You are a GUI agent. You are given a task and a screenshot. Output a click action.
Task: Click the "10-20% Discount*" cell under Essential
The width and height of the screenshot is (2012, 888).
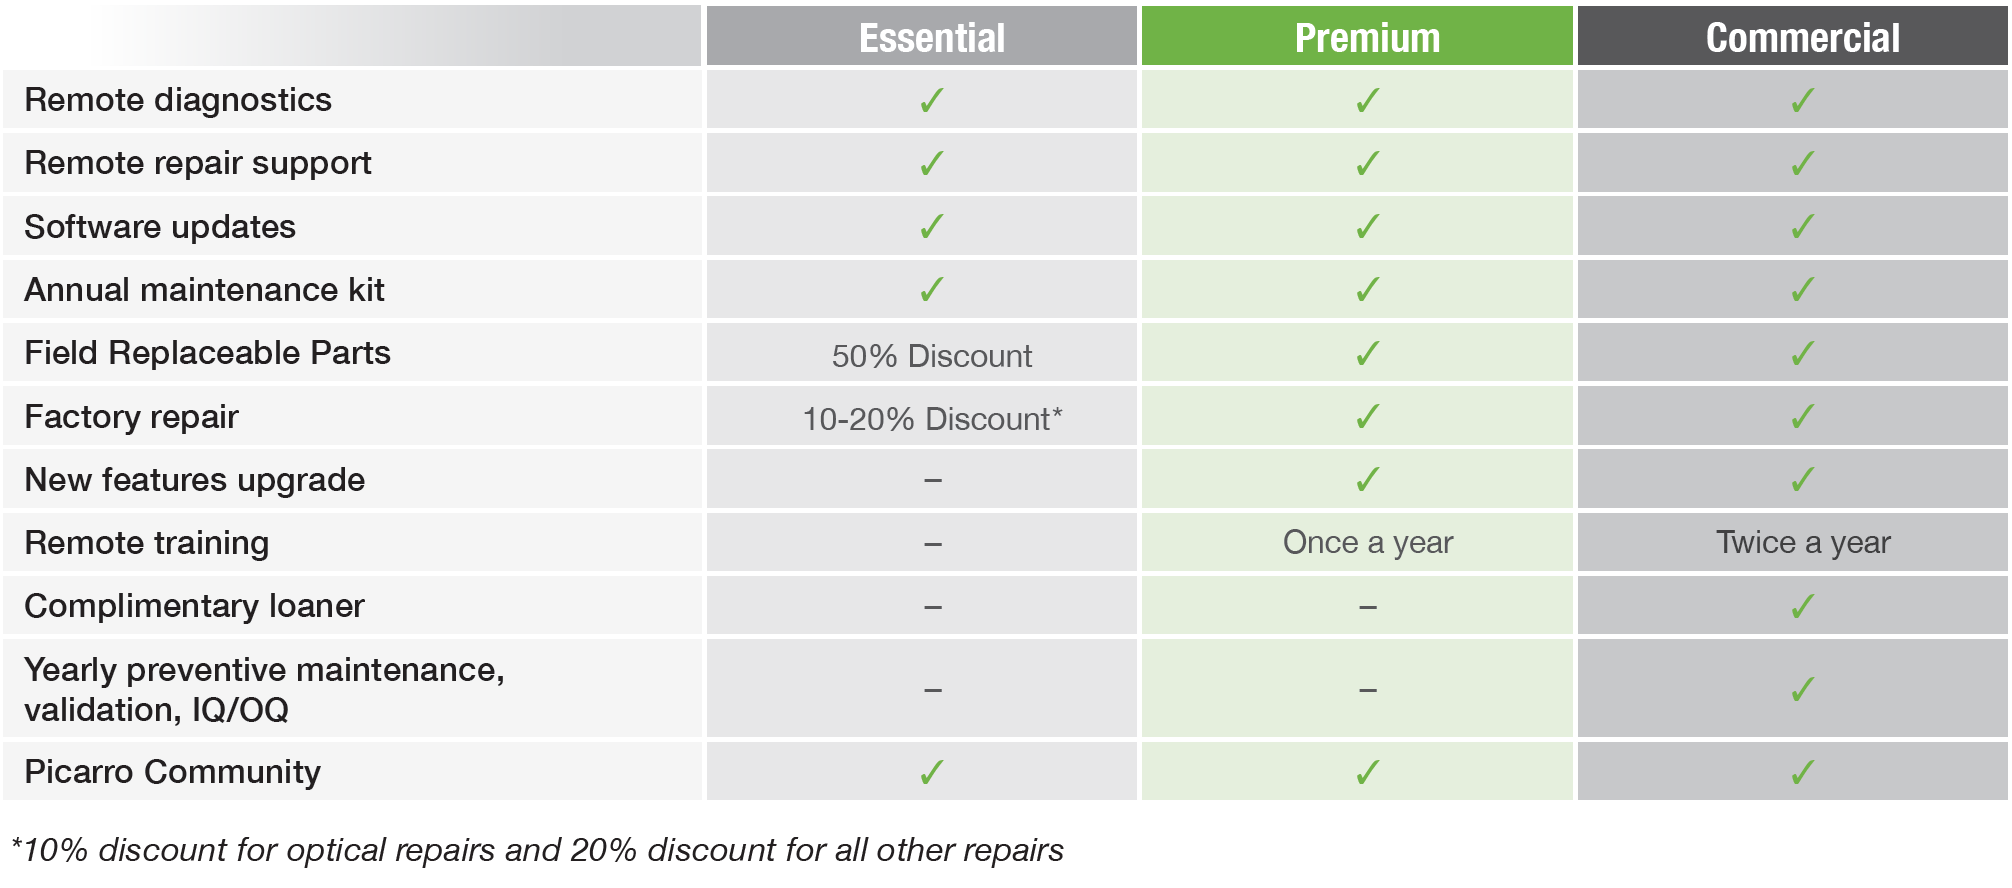[x=931, y=419]
